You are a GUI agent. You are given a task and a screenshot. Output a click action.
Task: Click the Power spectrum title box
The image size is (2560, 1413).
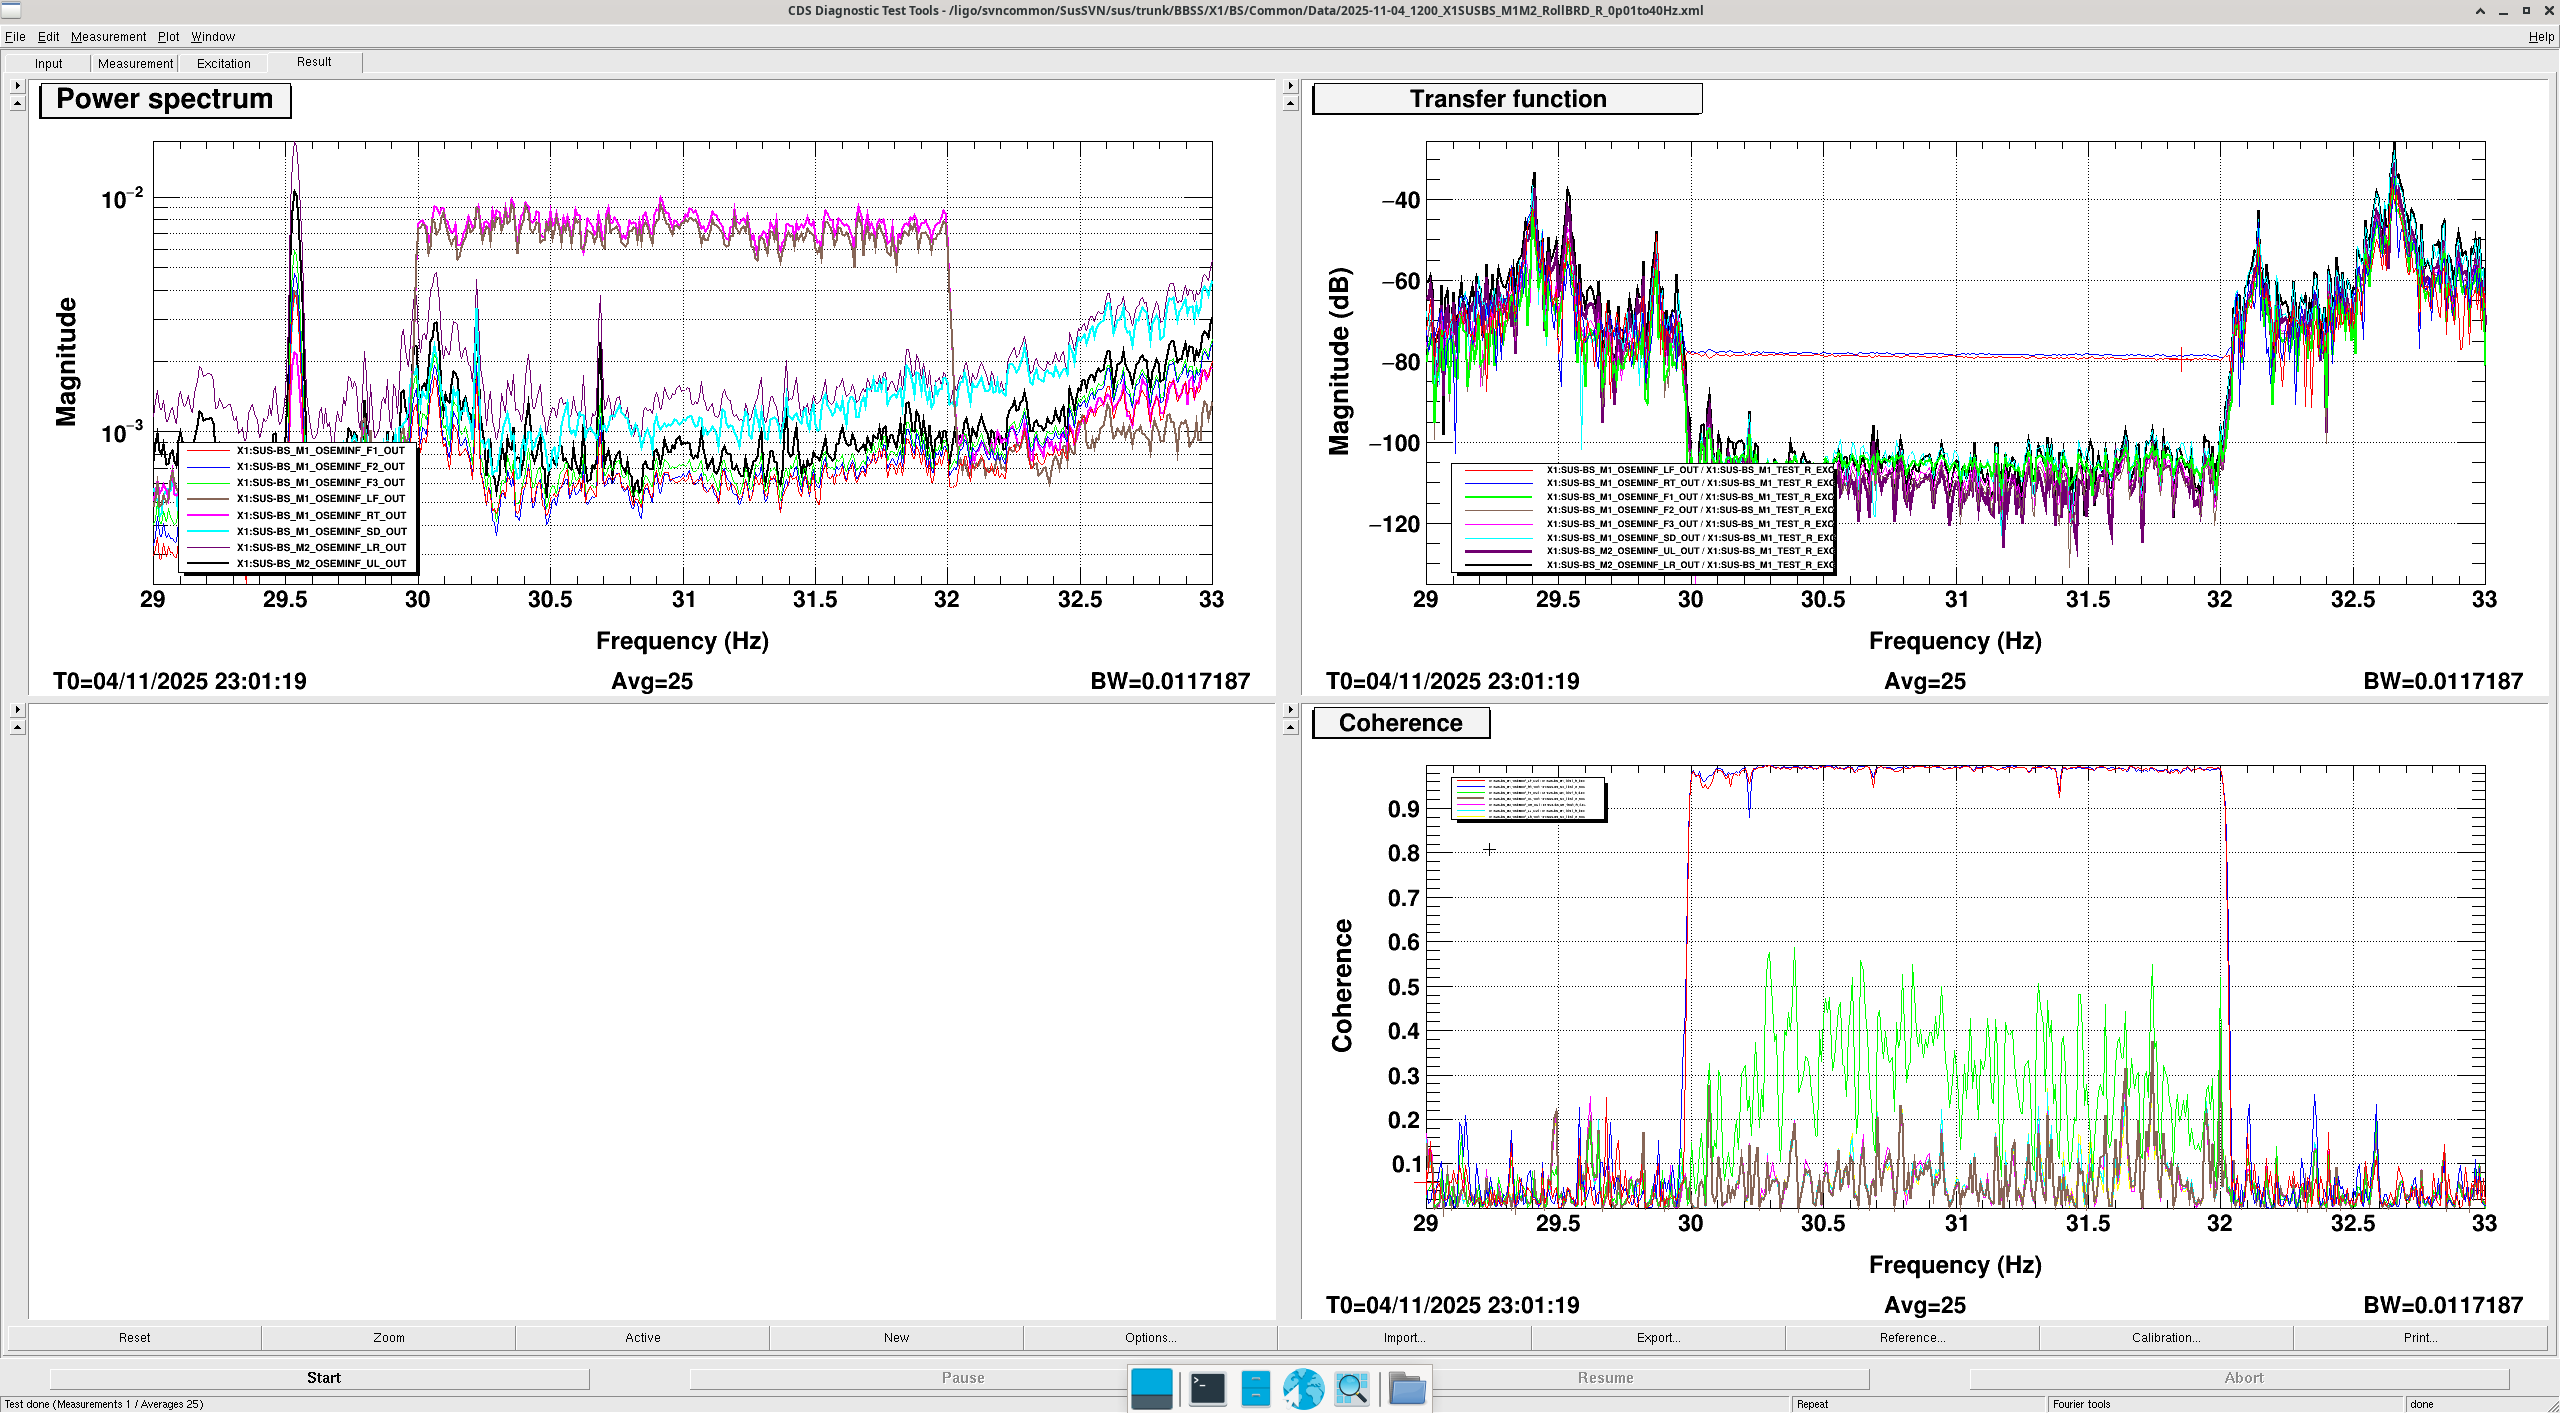coord(165,100)
